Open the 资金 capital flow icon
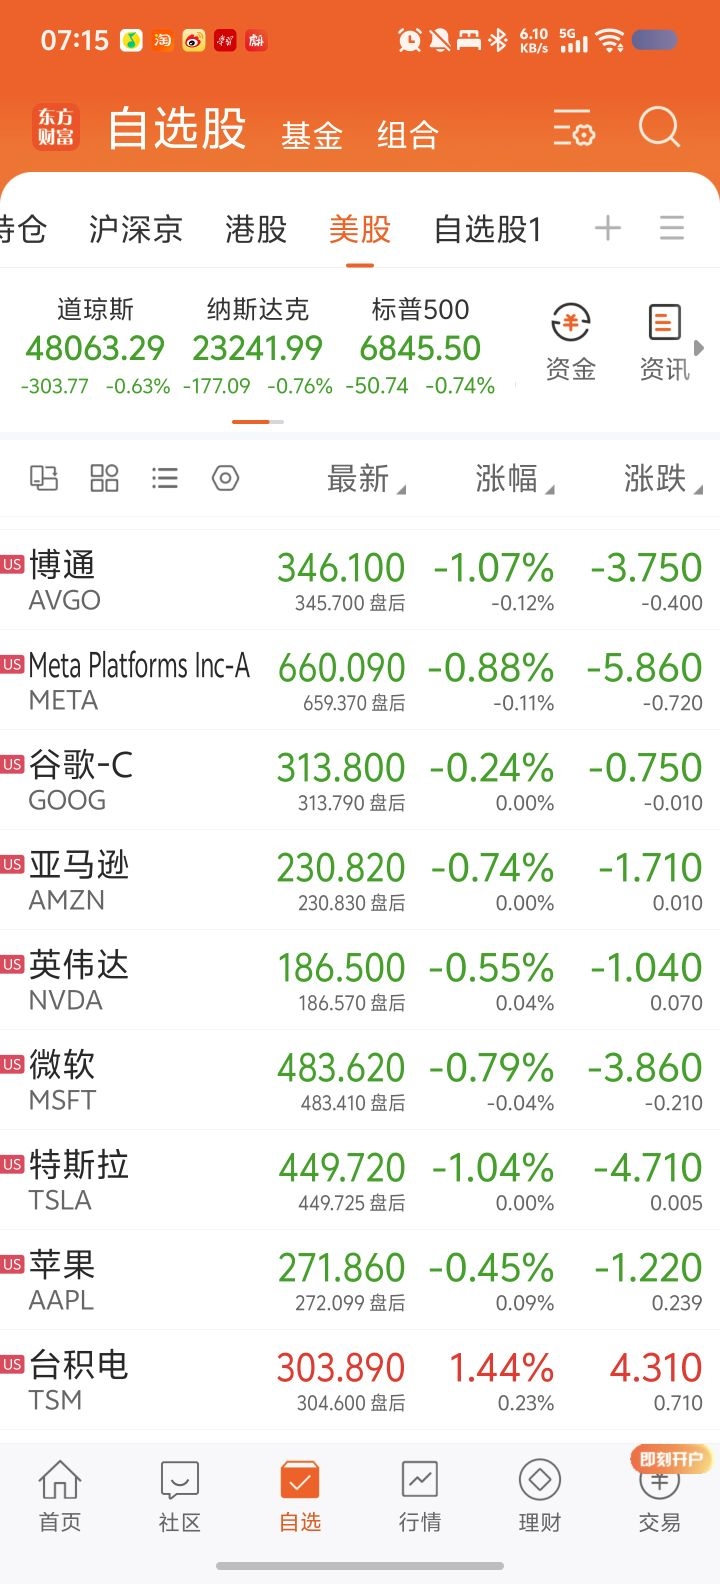The image size is (720, 1584). click(x=571, y=344)
